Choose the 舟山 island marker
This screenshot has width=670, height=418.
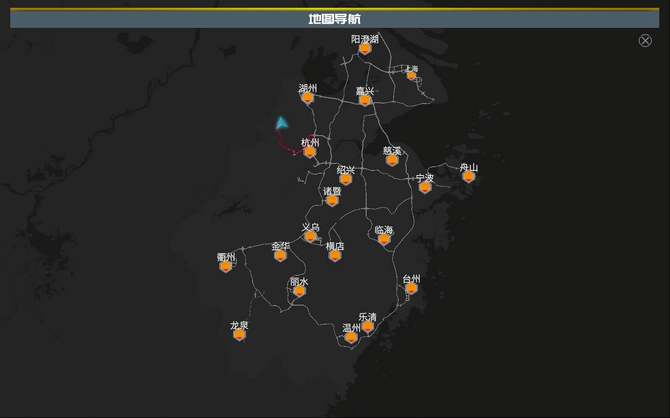click(468, 177)
